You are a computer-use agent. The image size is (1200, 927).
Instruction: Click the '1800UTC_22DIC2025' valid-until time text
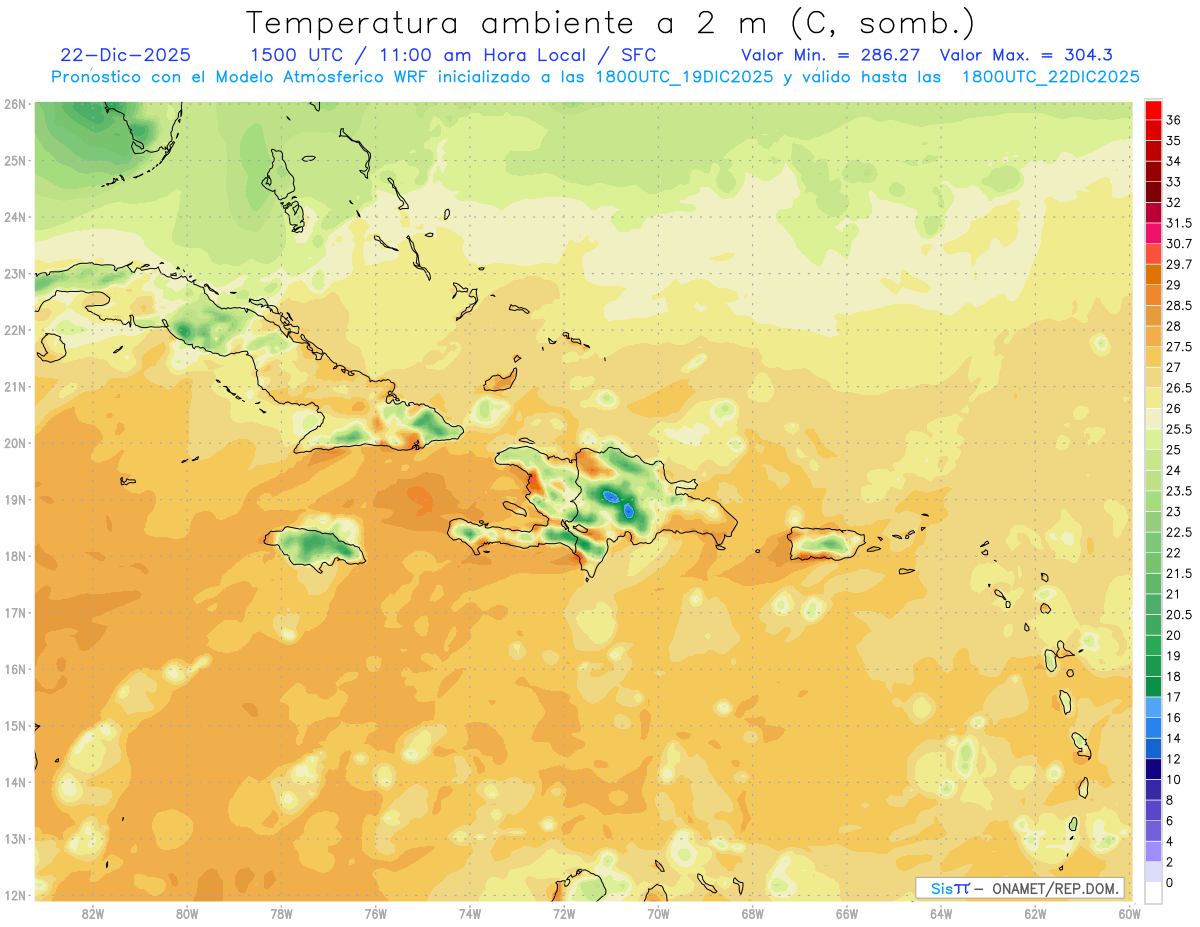coord(1051,77)
